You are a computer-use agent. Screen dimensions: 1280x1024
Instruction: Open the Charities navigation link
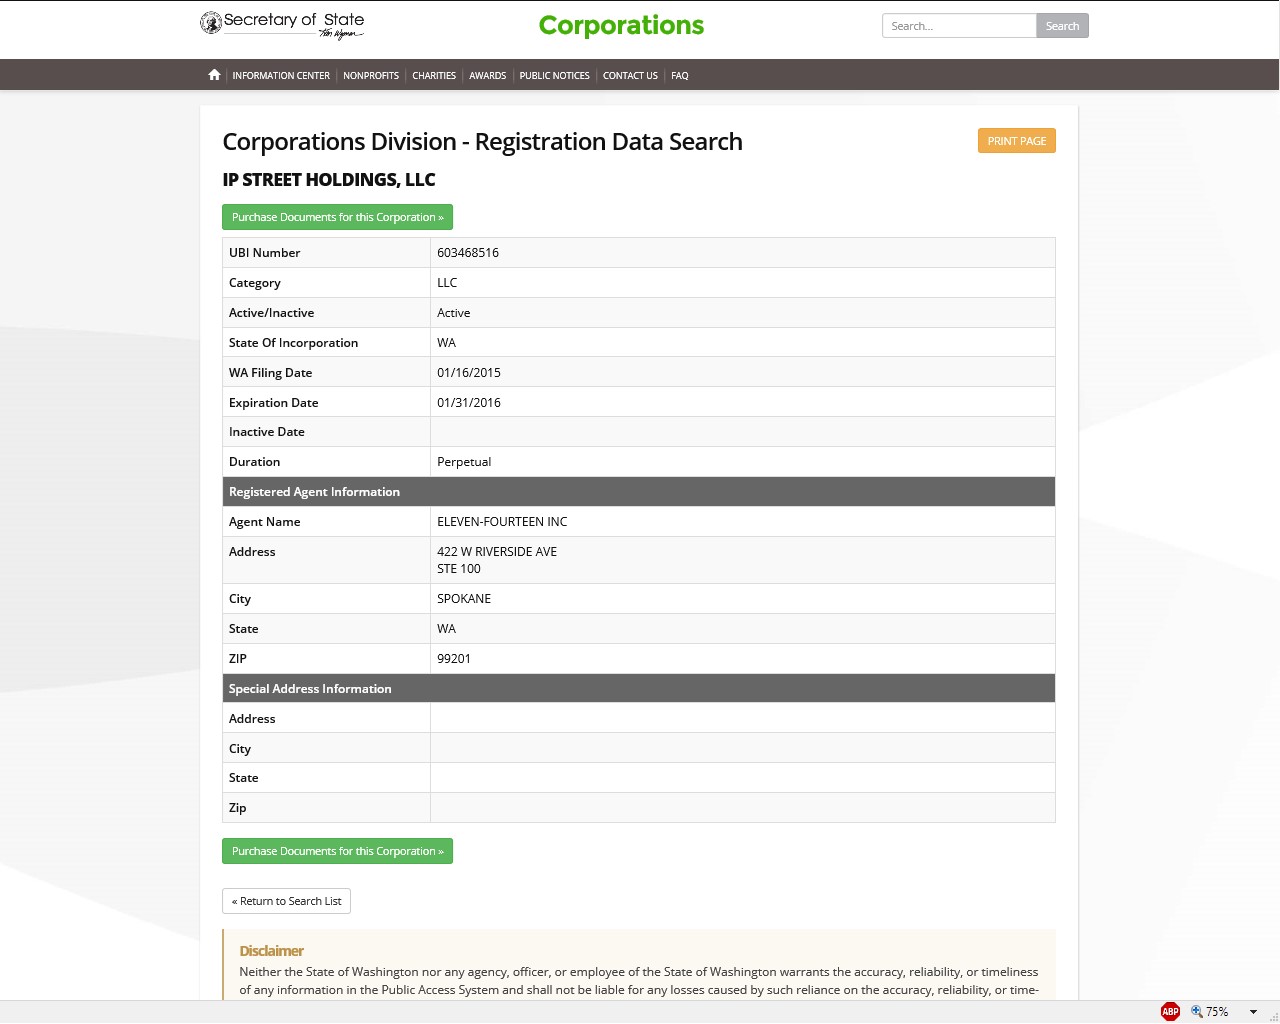coord(434,76)
